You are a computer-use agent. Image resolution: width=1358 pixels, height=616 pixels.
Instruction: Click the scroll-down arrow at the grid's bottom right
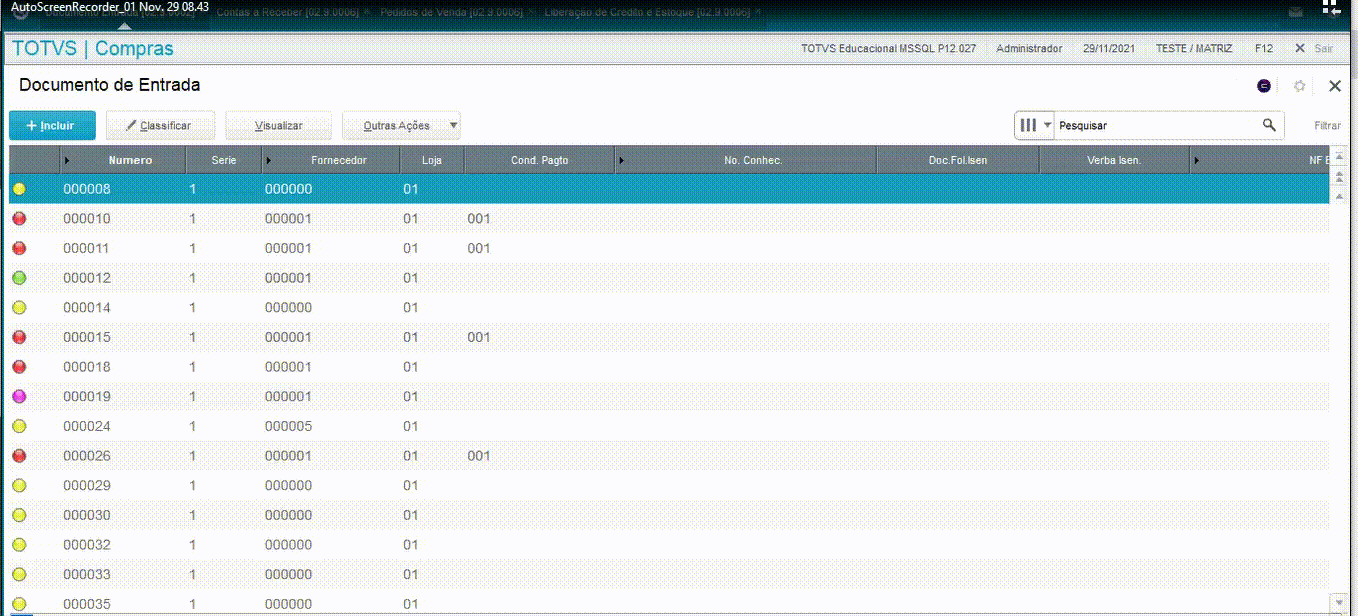(1339, 601)
